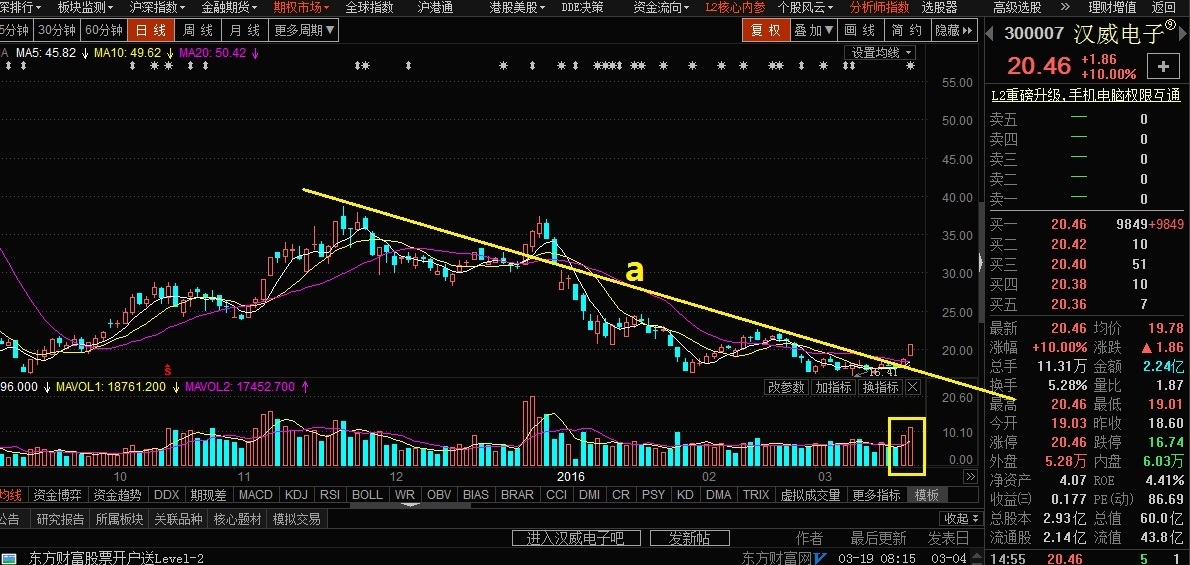This screenshot has width=1190, height=565.
Task: Select the 60分钟 period
Action: [104, 30]
